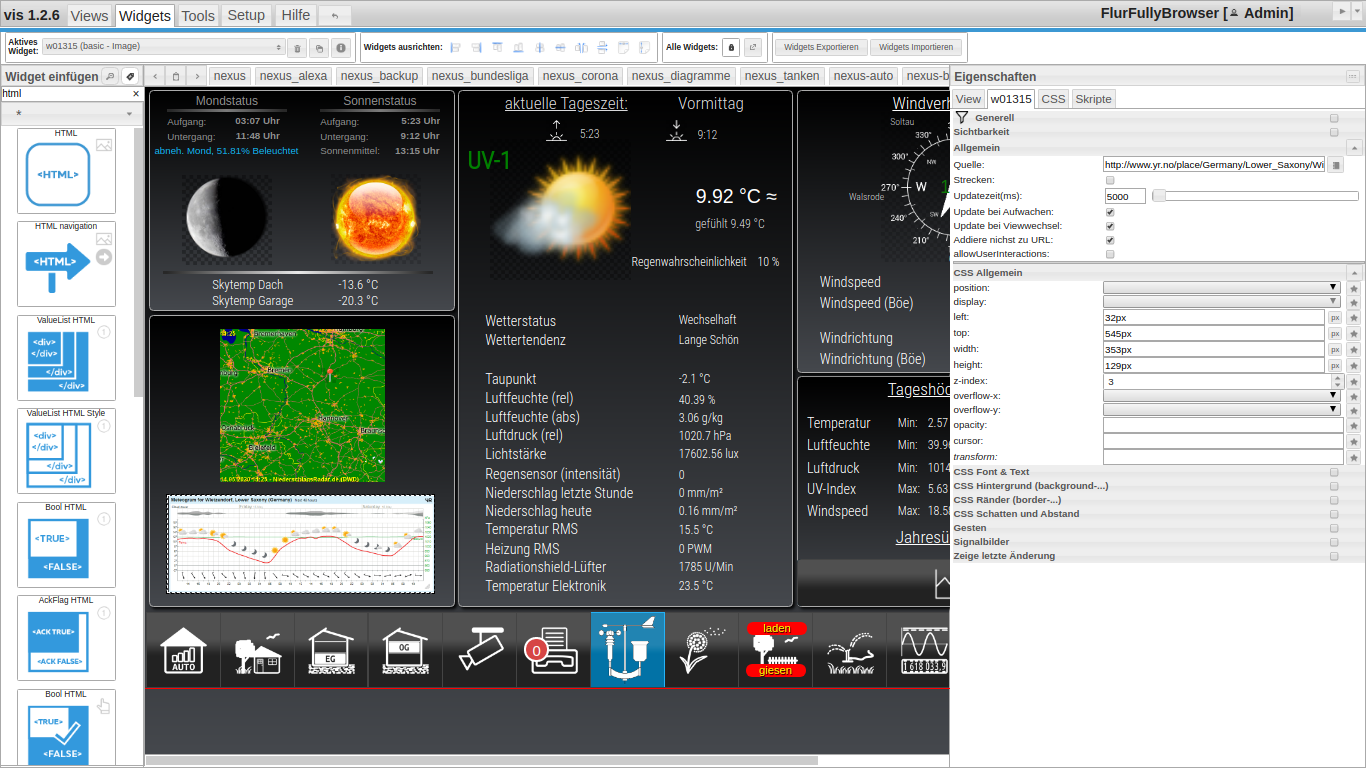This screenshot has width=1366, height=768.
Task: Click the widget info icon in the toolbar
Action: tap(340, 48)
